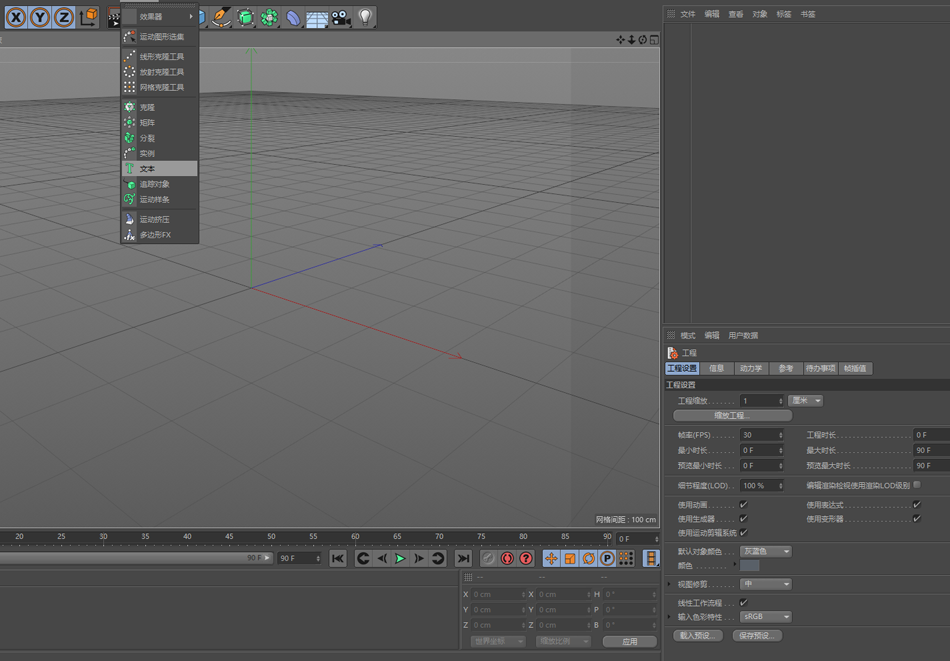This screenshot has height=661, width=950.
Task: Click the green play forward button
Action: tap(400, 559)
